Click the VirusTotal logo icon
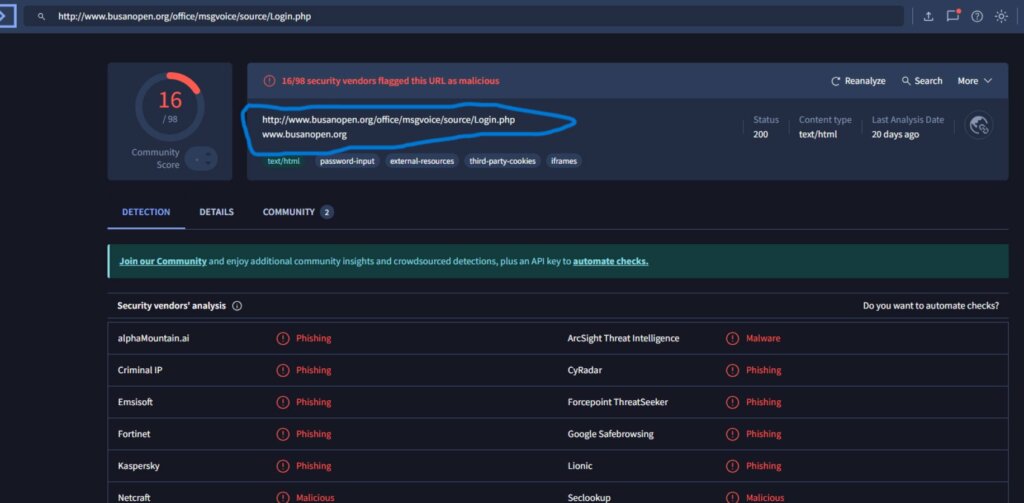 (6, 16)
